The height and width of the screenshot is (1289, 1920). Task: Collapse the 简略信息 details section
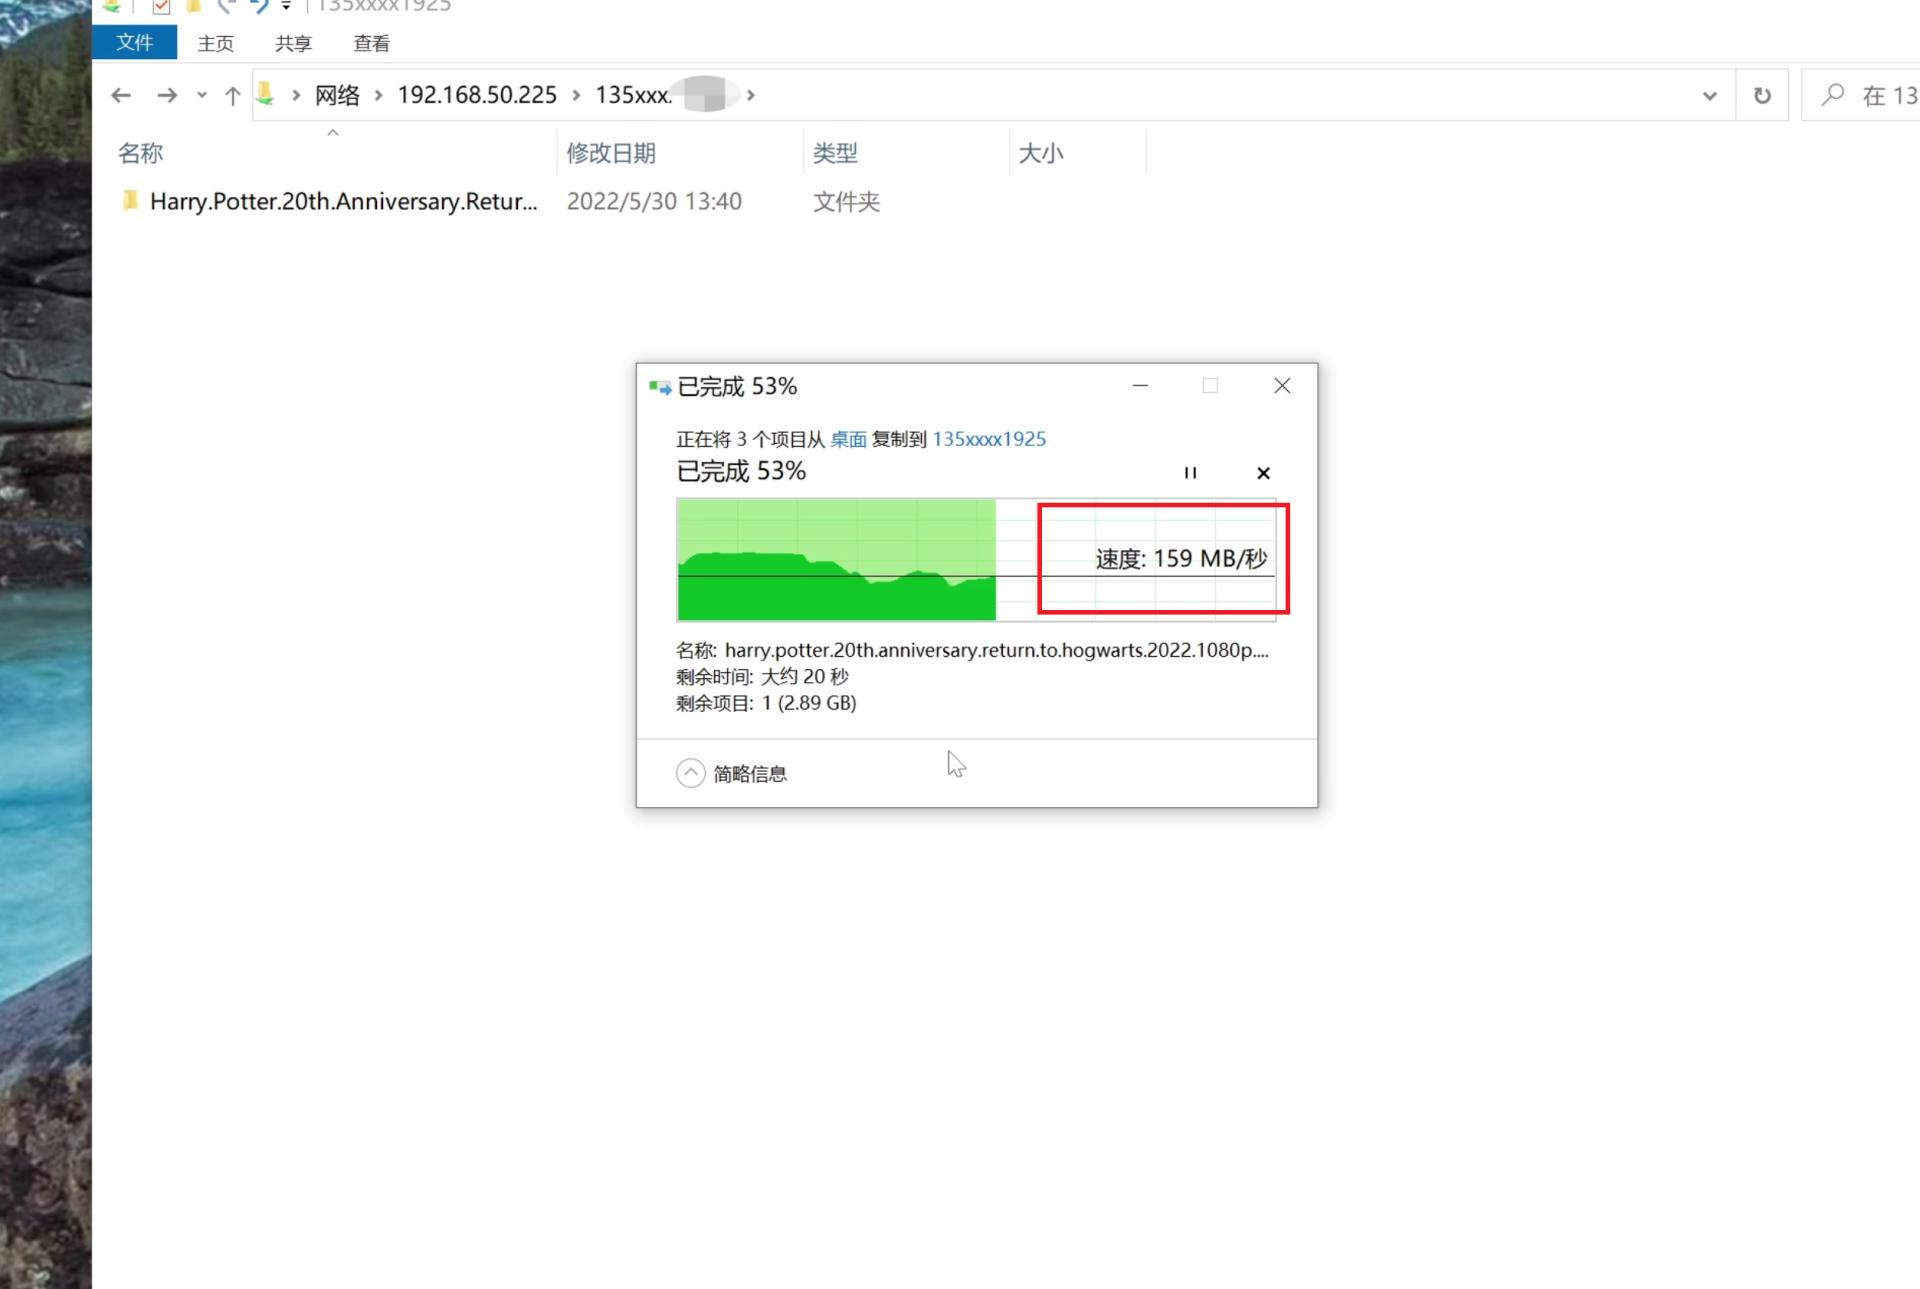tap(690, 772)
